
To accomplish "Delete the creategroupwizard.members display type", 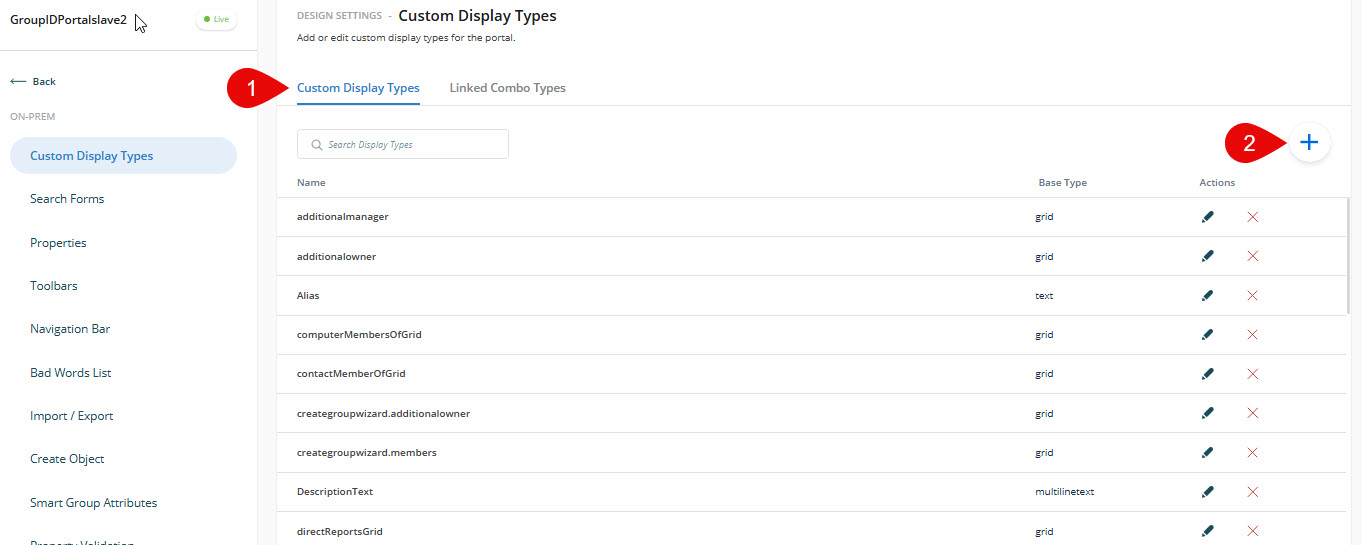I will coord(1252,453).
